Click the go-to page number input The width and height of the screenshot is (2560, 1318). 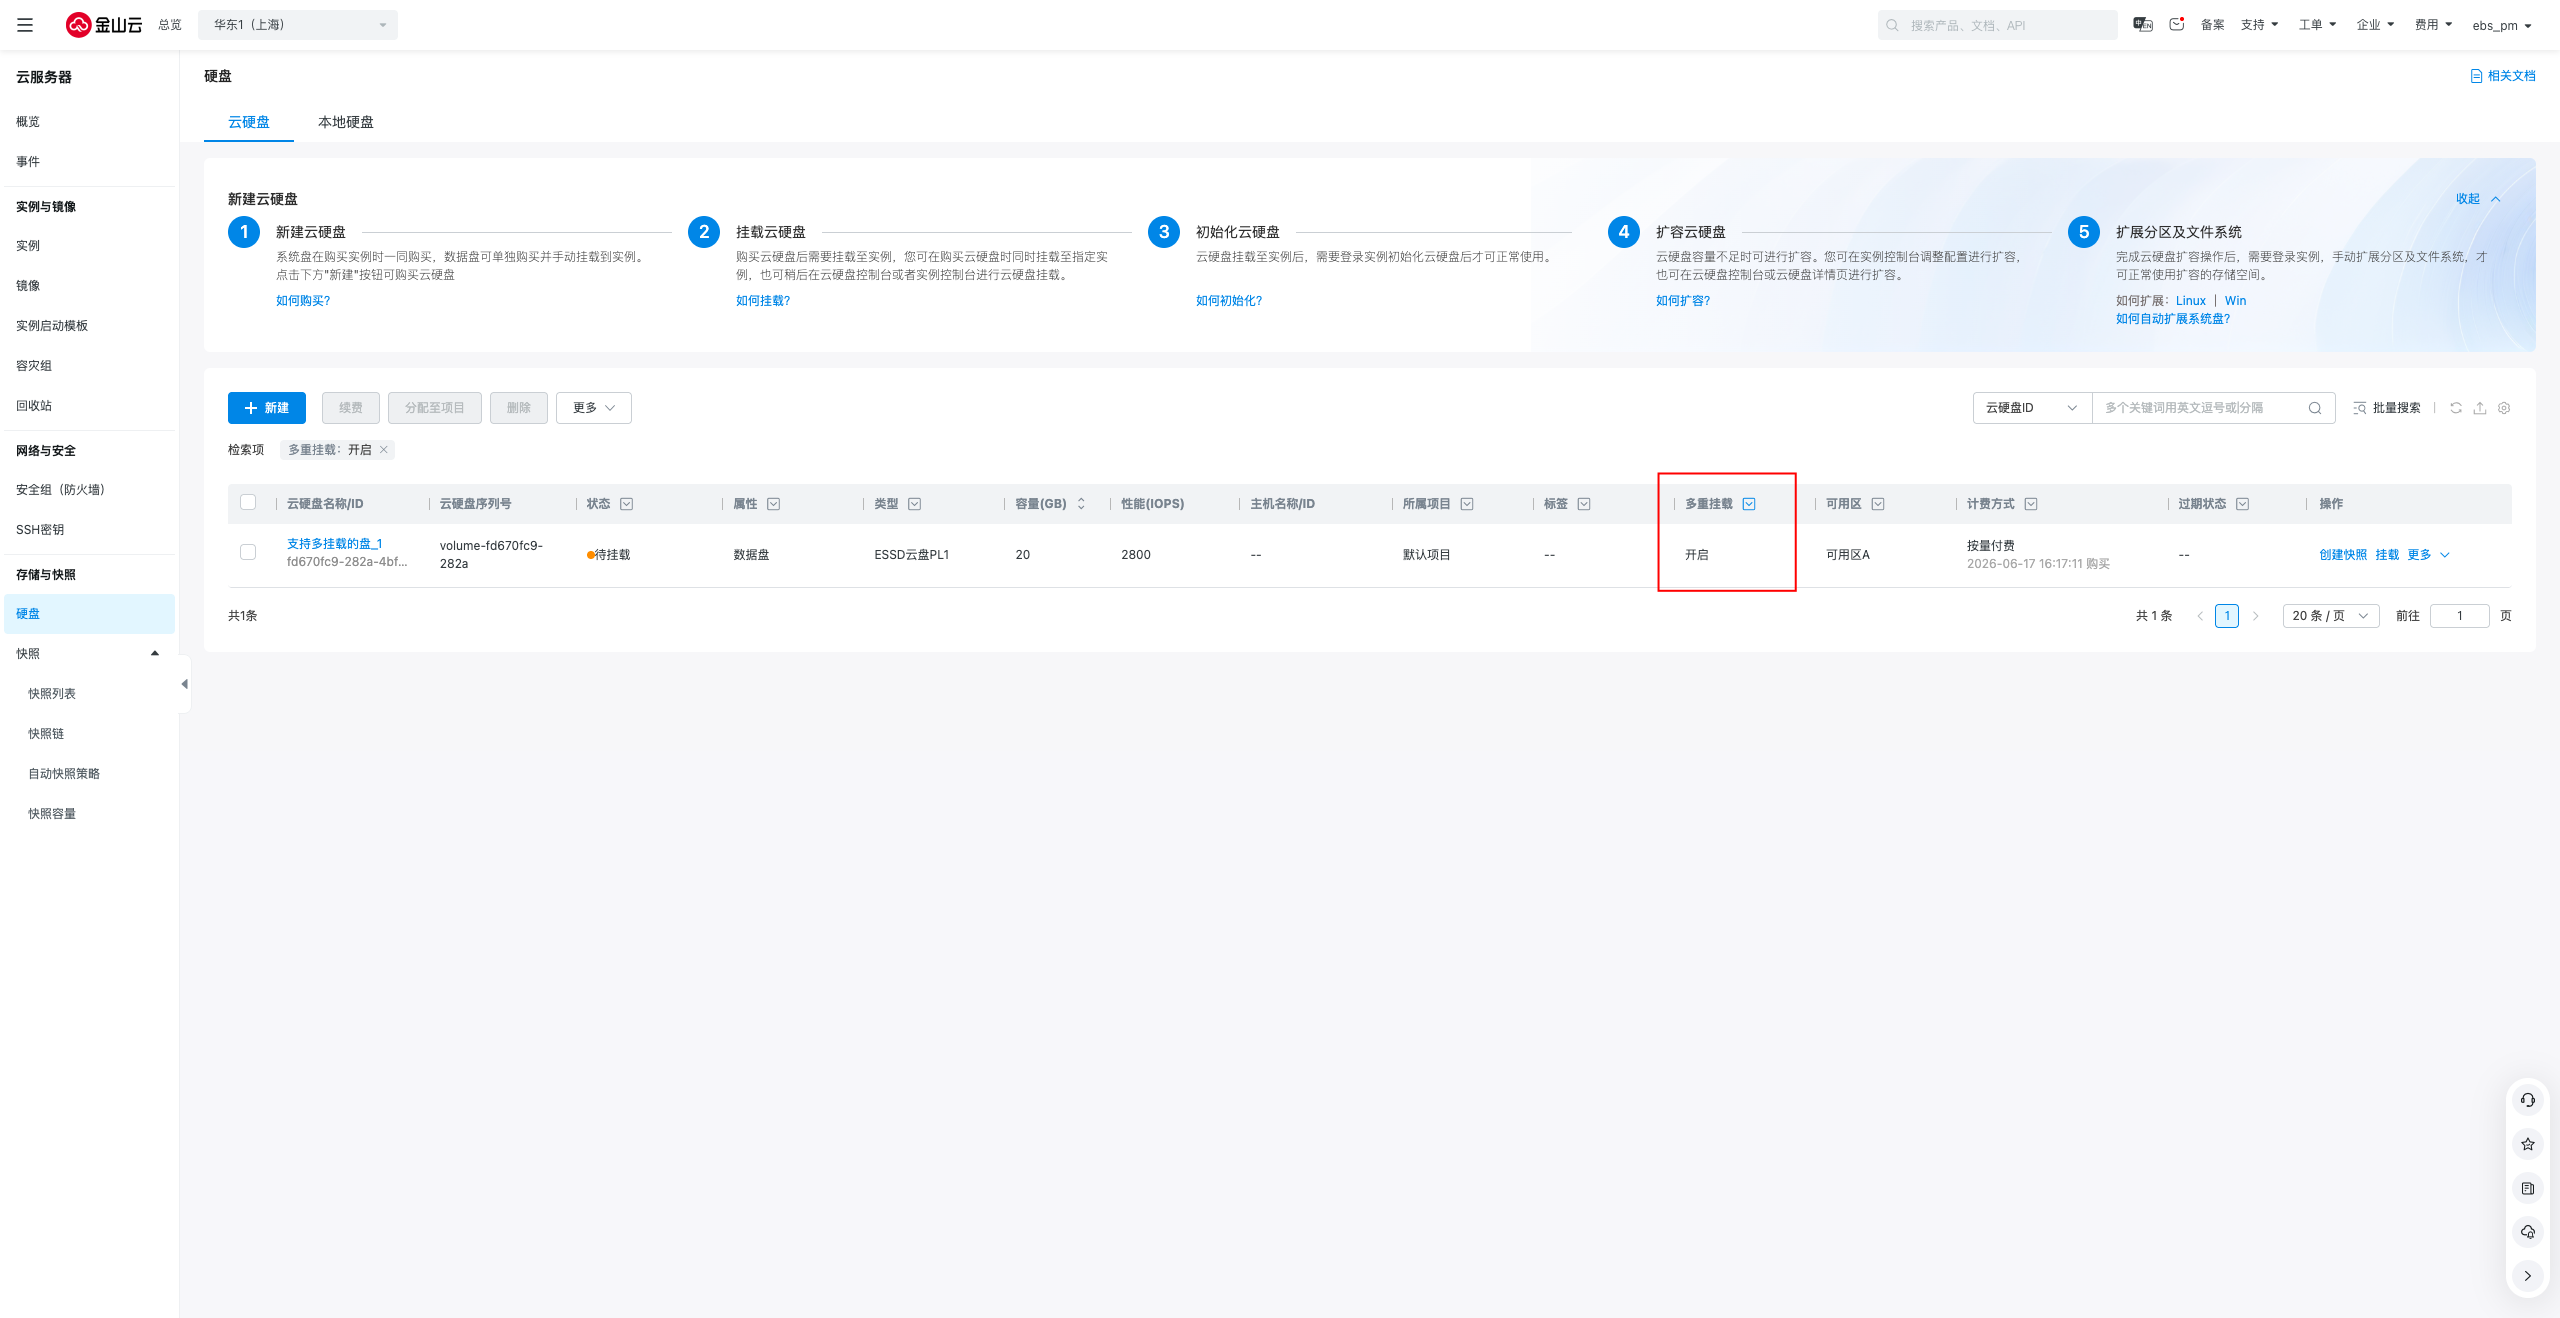click(x=2460, y=616)
